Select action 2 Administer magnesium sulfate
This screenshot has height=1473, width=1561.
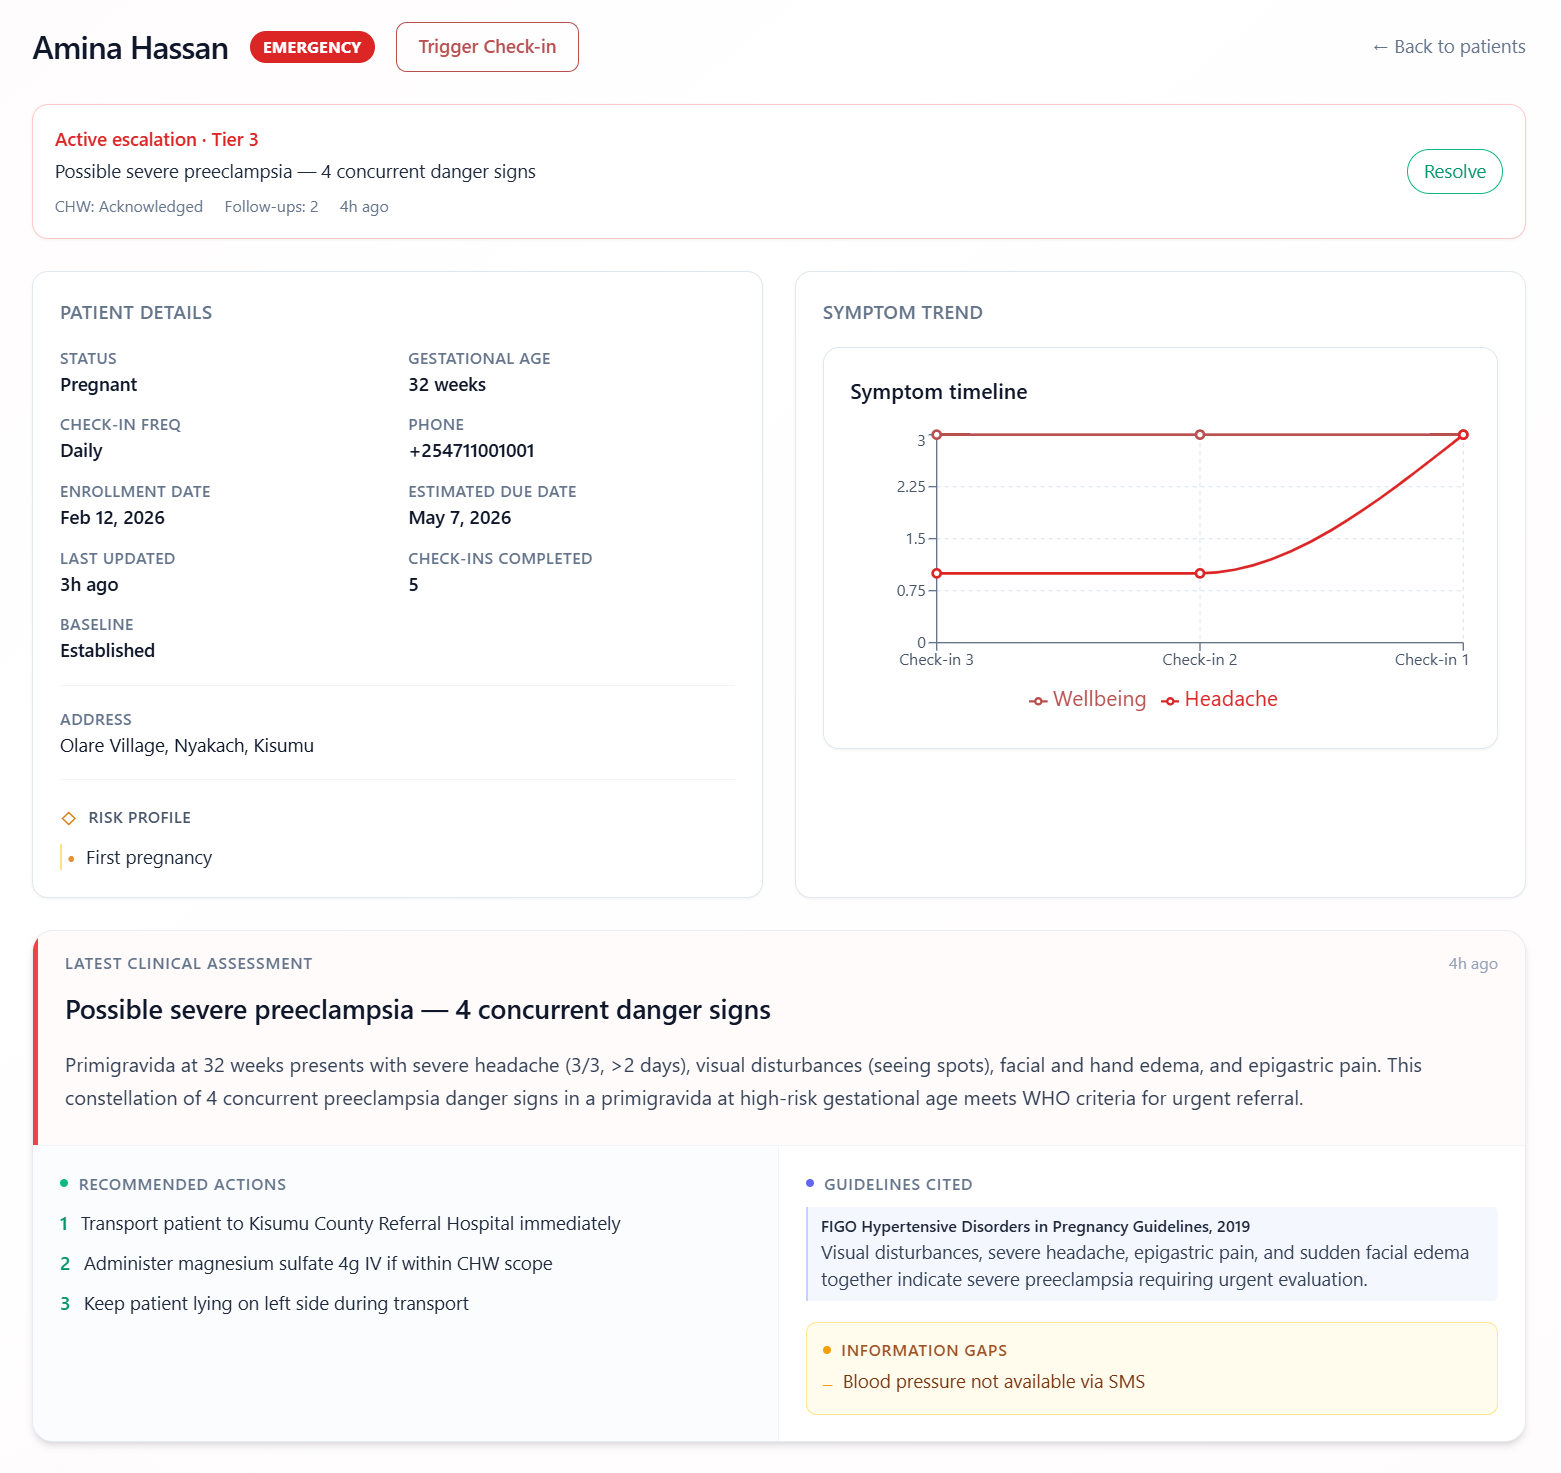click(x=306, y=1264)
